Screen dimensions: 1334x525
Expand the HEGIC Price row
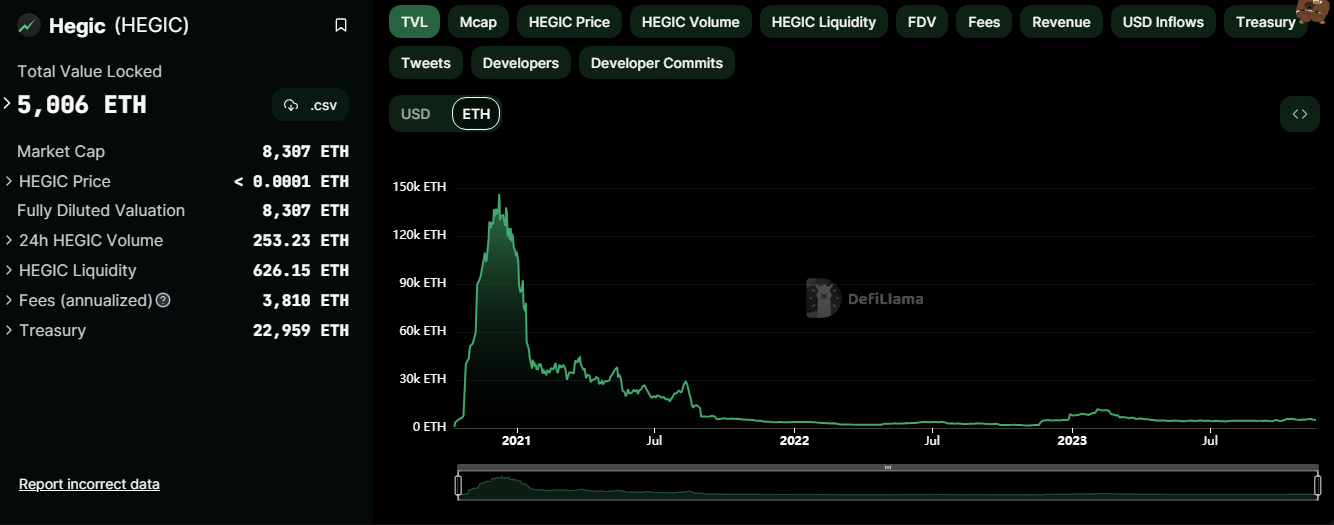tap(9, 181)
